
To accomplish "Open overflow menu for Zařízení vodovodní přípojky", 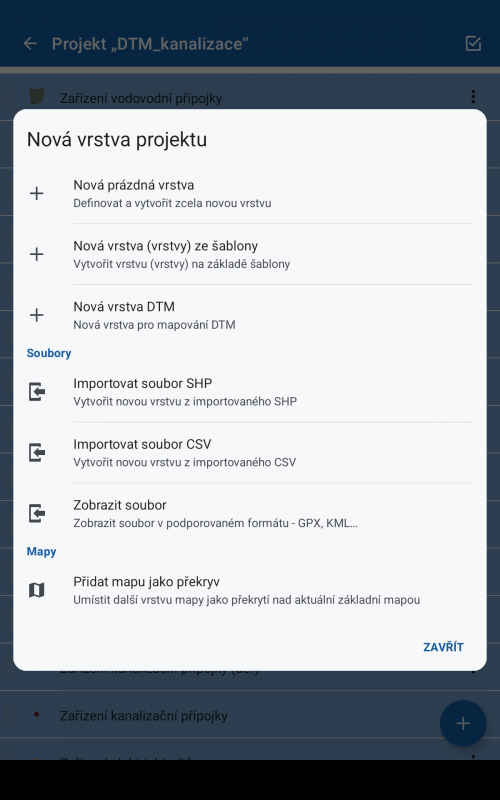I will coord(473,96).
